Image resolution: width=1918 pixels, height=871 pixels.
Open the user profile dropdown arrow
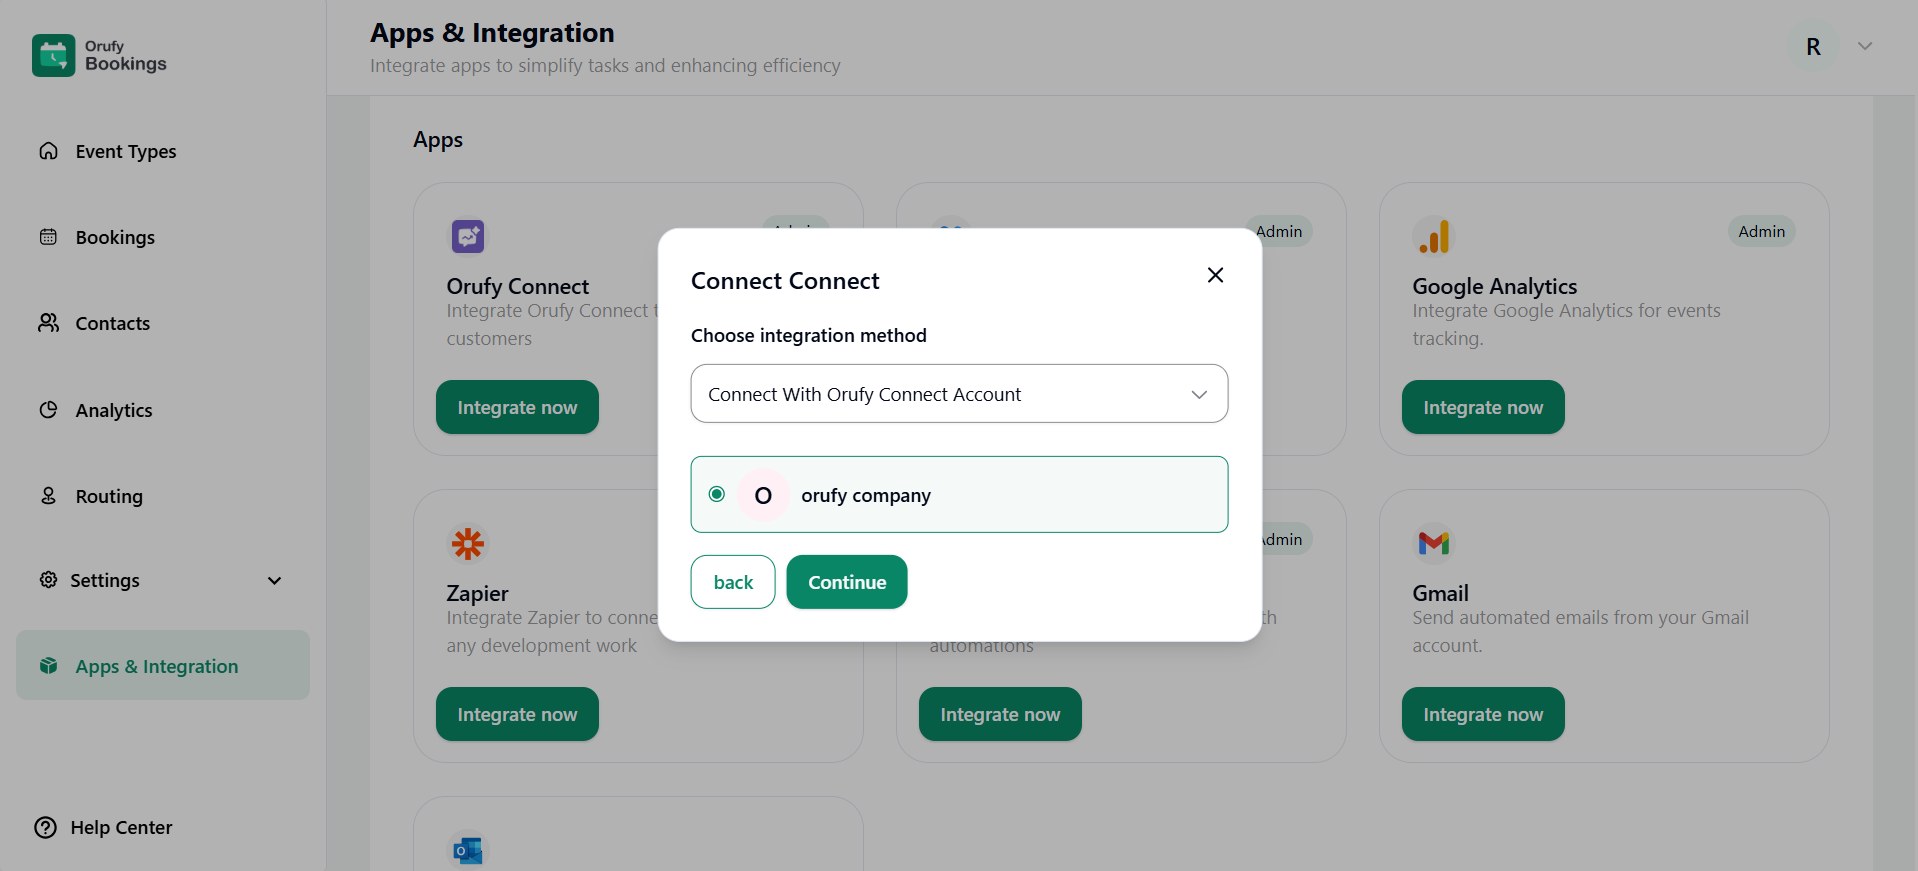point(1864,46)
